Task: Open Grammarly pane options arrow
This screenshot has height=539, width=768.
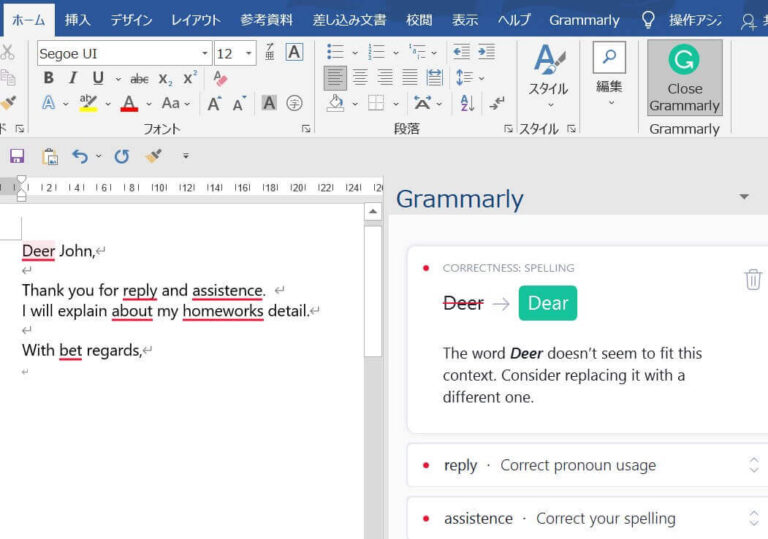Action: 744,196
